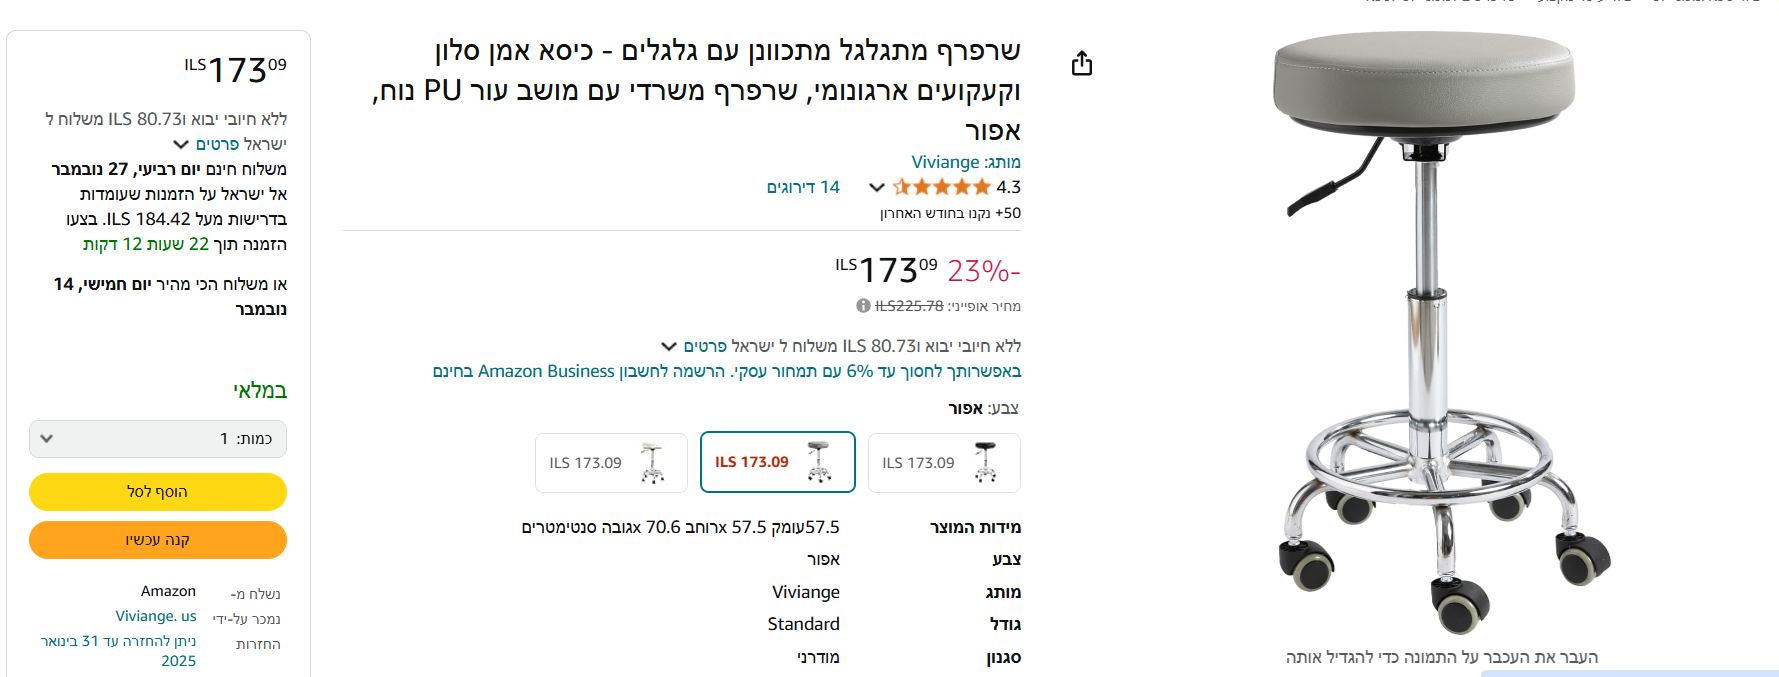The height and width of the screenshot is (677, 1779).
Task: Select the white stool color option
Action: tap(611, 463)
